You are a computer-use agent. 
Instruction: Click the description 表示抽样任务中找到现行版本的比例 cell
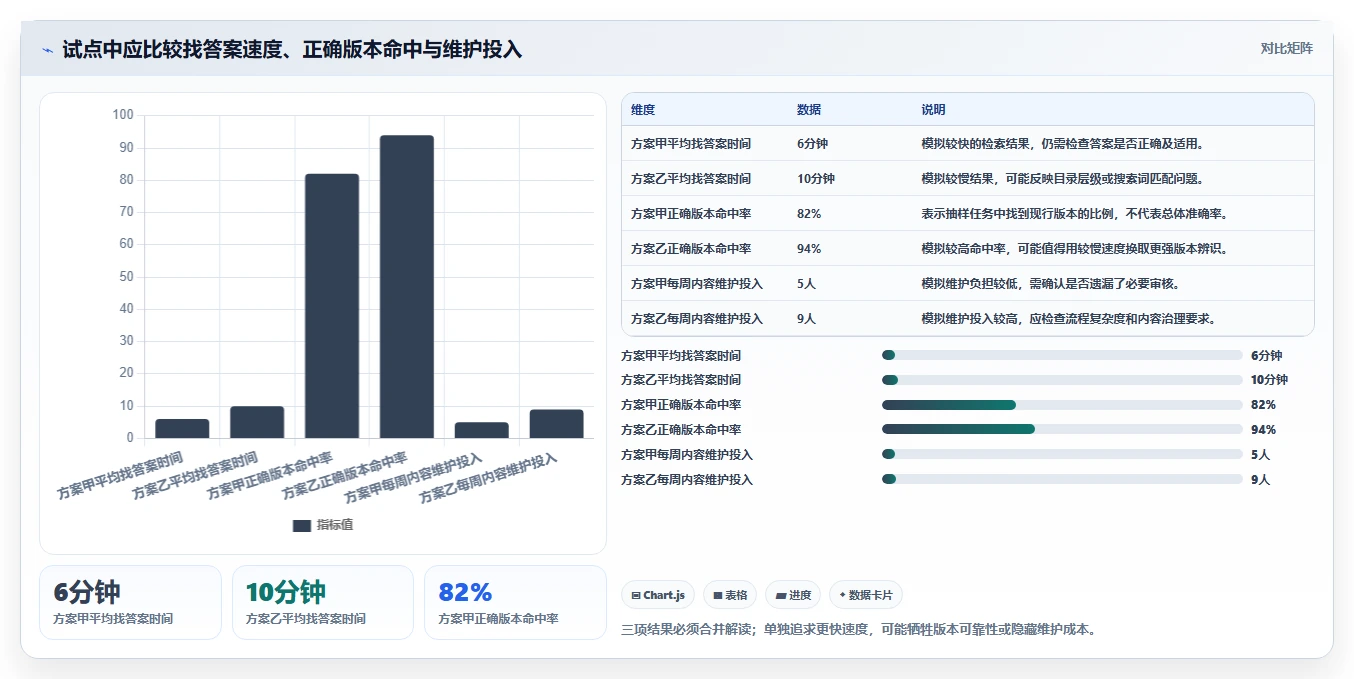tap(1074, 214)
